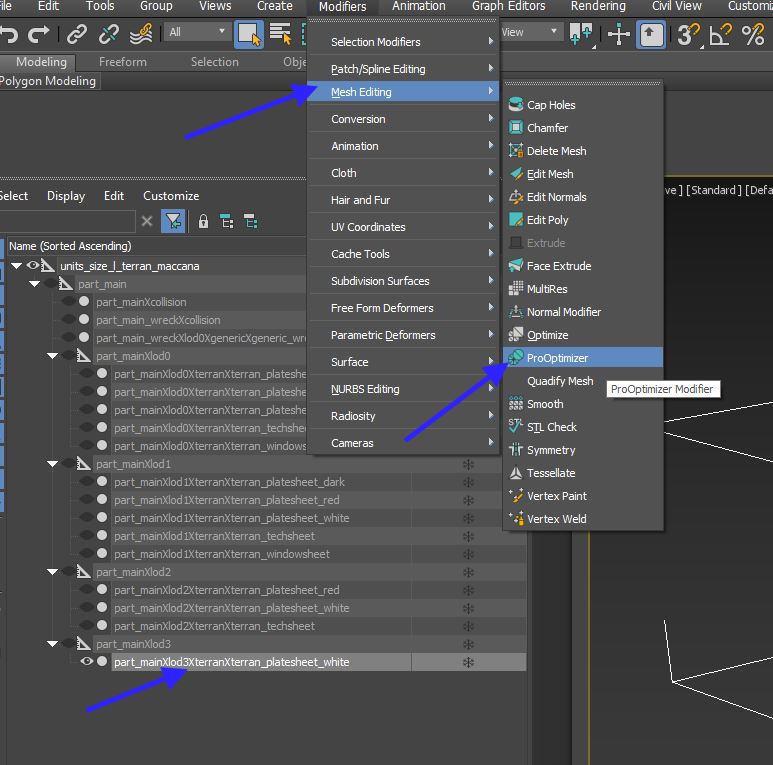Open the Parametric Deformers submenu

coord(383,335)
